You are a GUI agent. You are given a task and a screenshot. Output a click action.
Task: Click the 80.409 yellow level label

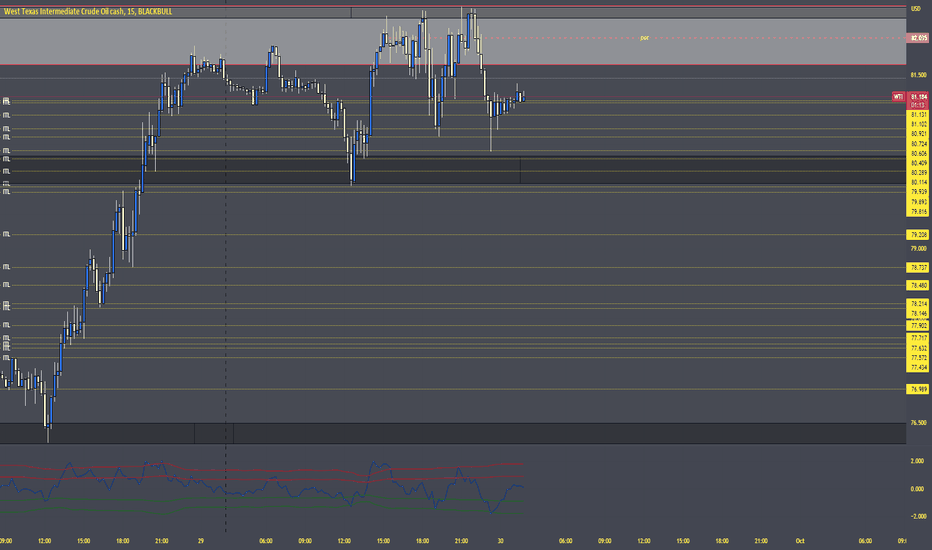(x=918, y=163)
